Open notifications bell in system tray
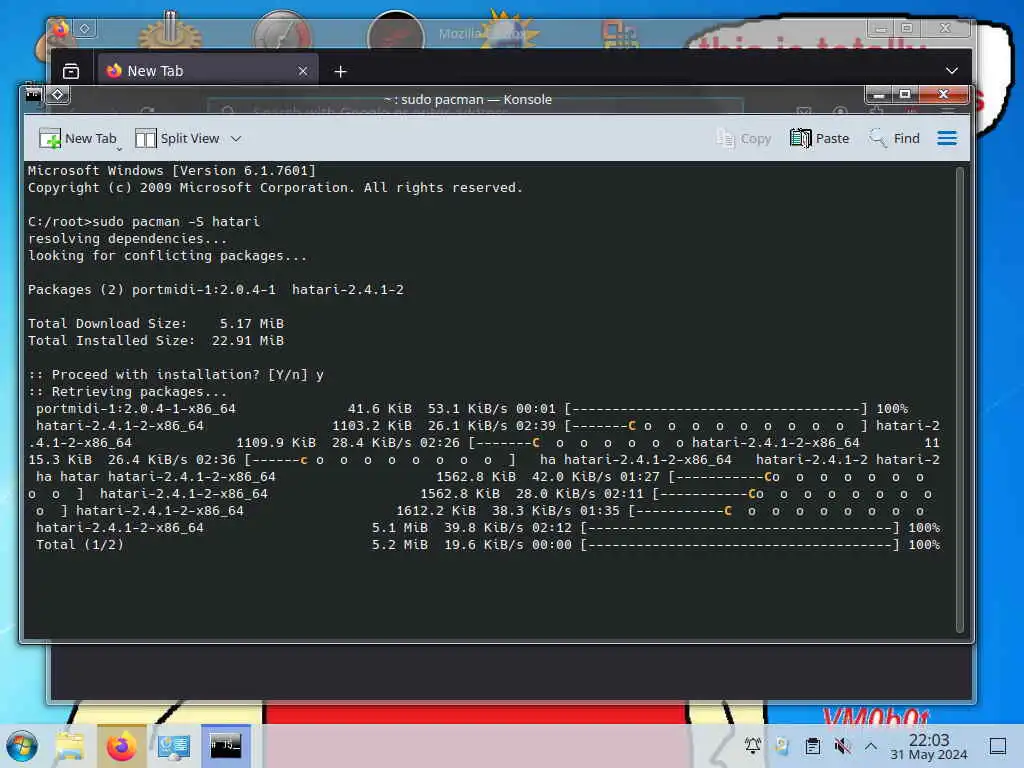 tap(753, 746)
